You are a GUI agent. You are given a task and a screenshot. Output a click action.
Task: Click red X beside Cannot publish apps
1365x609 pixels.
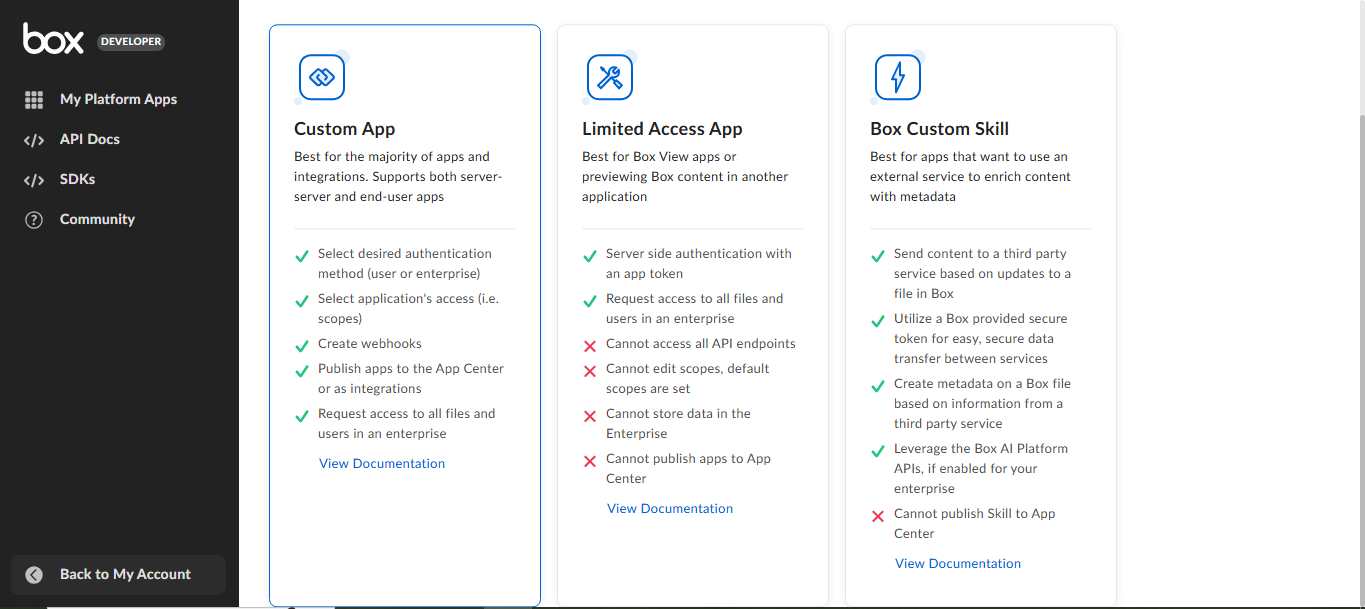590,461
